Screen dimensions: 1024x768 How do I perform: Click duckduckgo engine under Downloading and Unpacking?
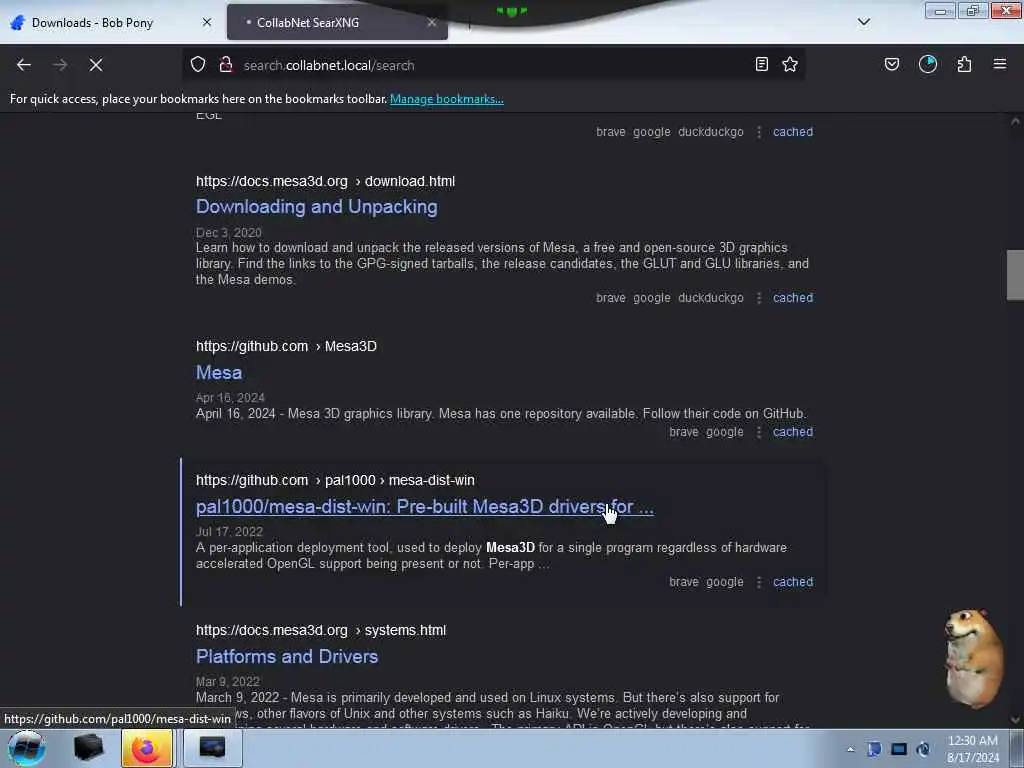pyautogui.click(x=711, y=298)
